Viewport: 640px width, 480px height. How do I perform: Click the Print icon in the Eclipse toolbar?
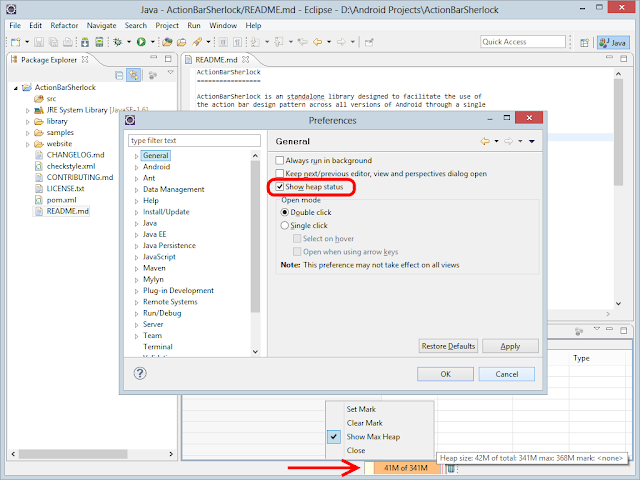click(68, 42)
